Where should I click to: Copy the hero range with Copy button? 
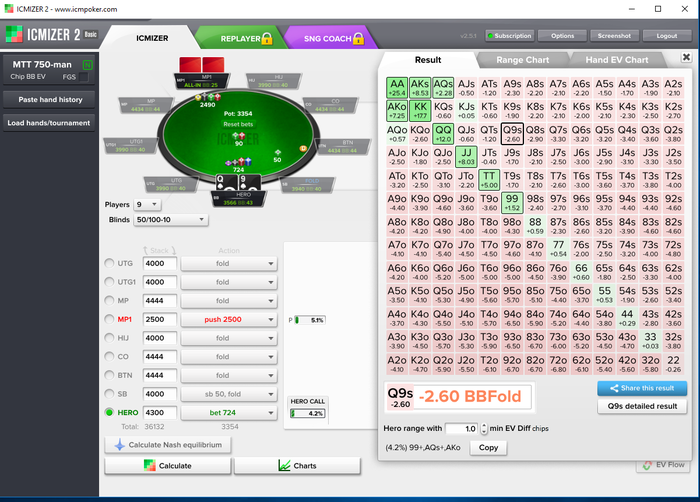tap(488, 448)
